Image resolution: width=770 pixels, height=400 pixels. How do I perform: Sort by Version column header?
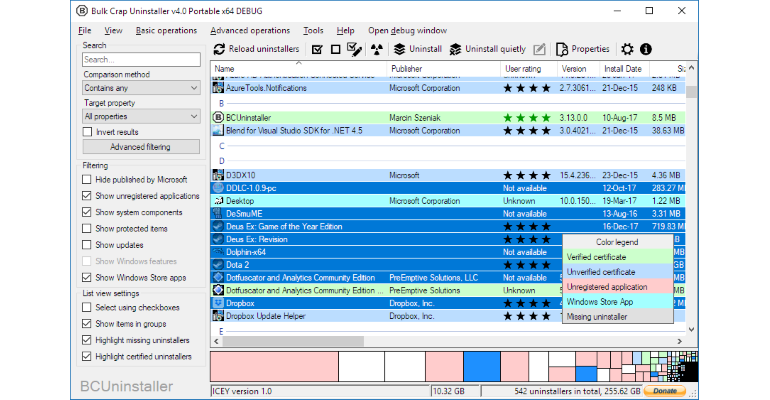(578, 69)
